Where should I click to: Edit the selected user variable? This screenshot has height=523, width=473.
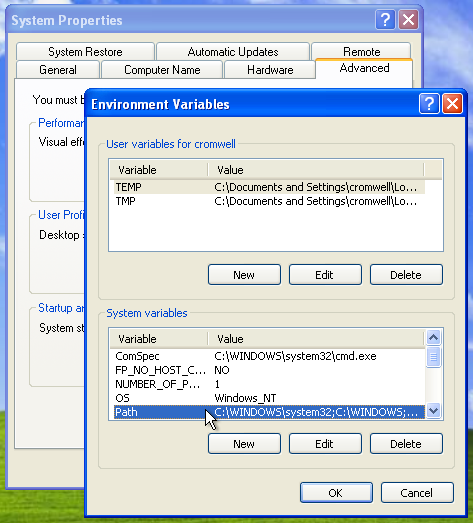325,275
